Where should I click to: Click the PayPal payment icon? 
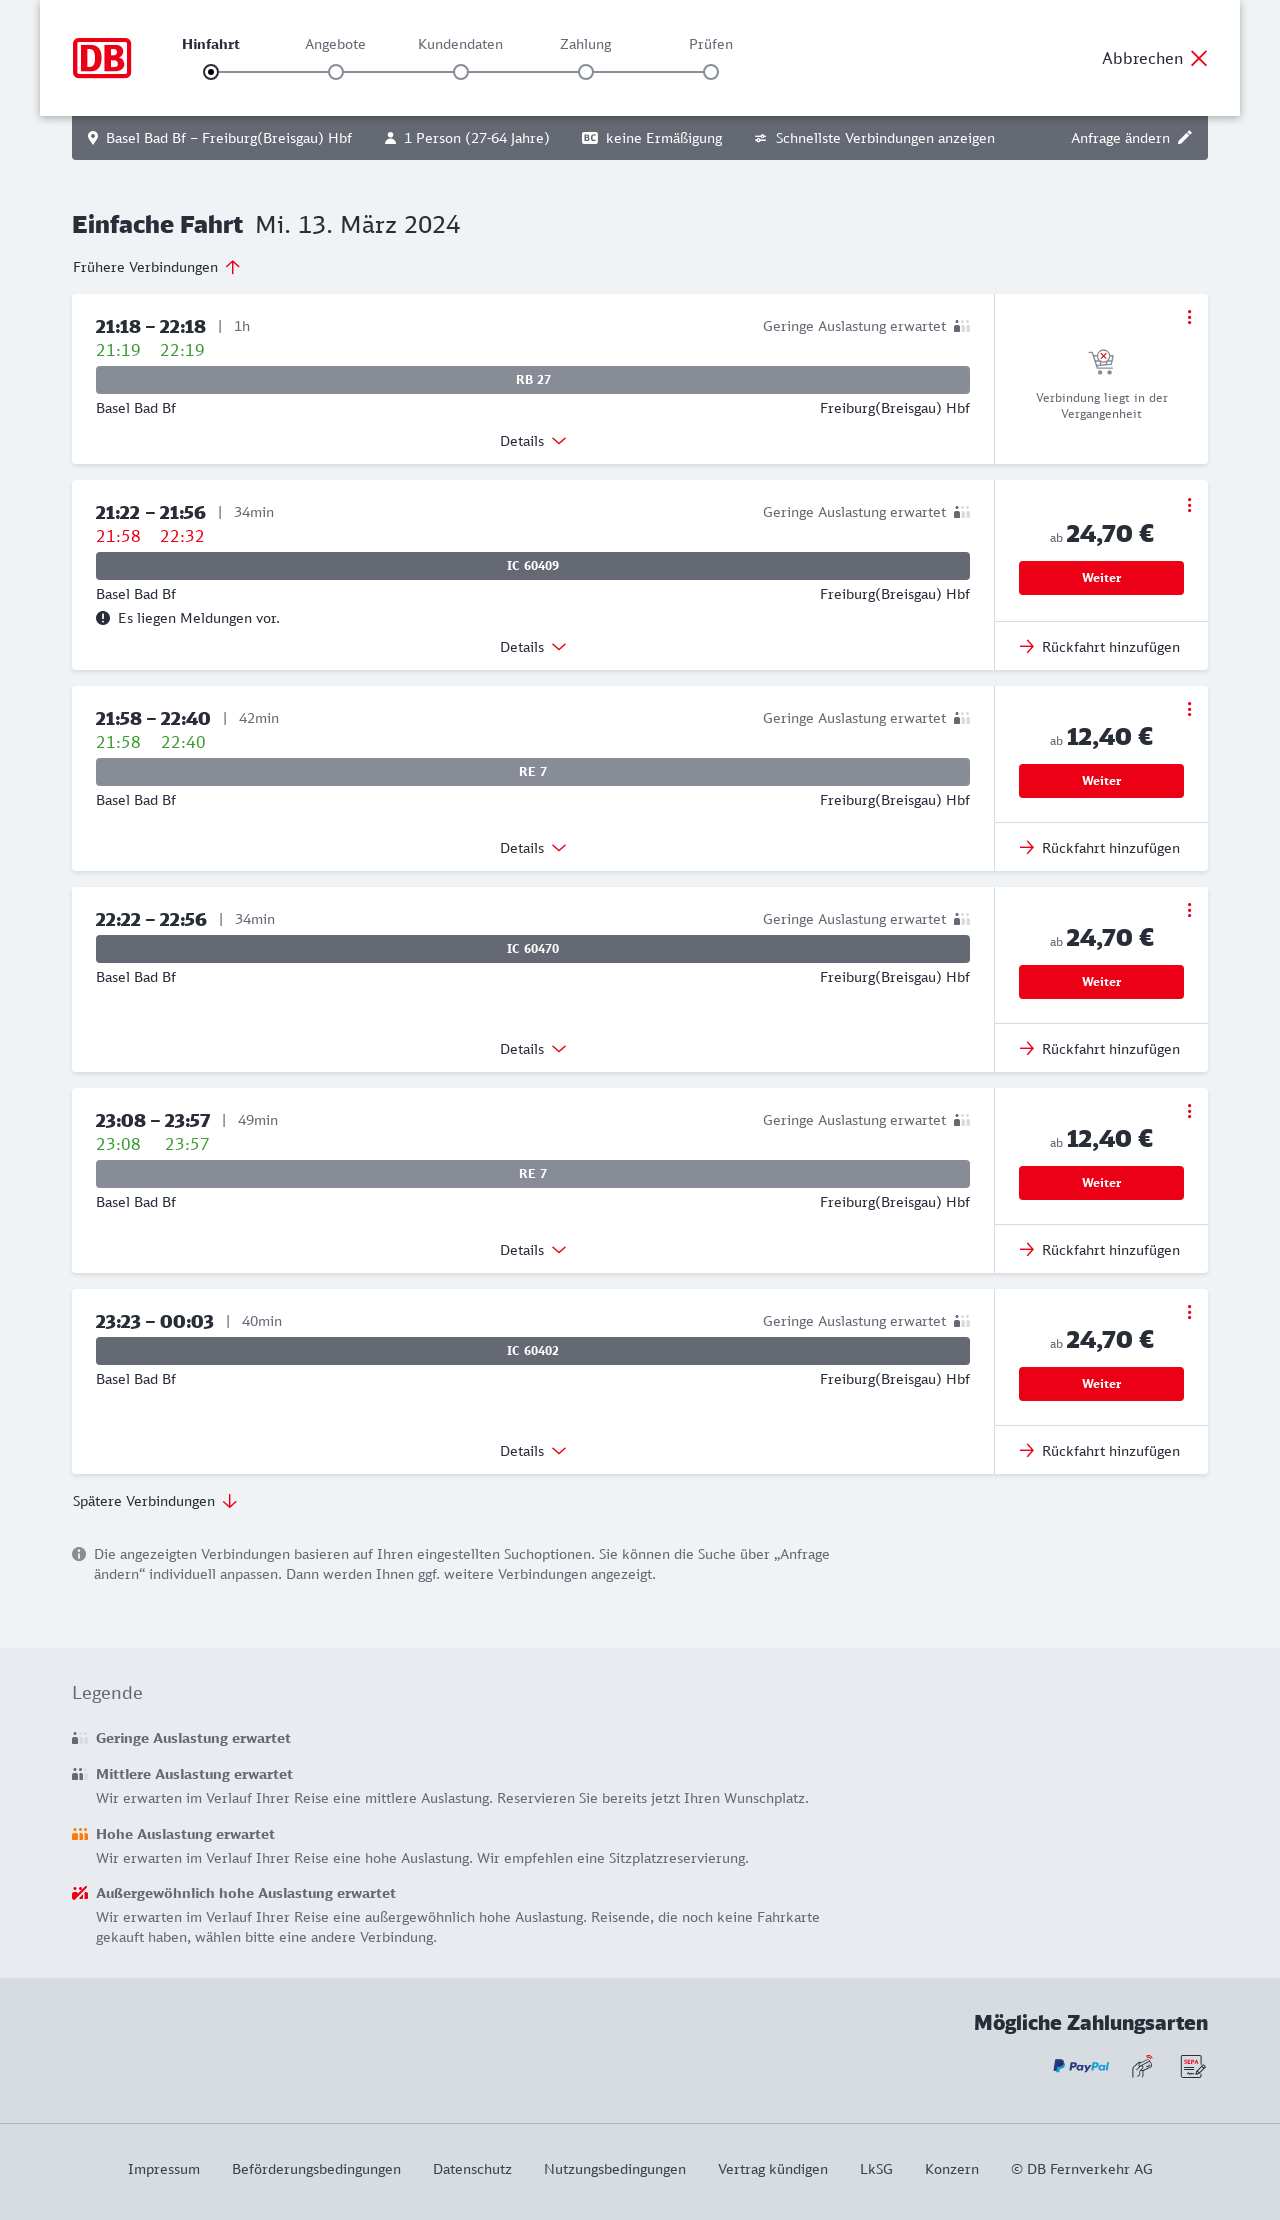click(x=1080, y=2066)
